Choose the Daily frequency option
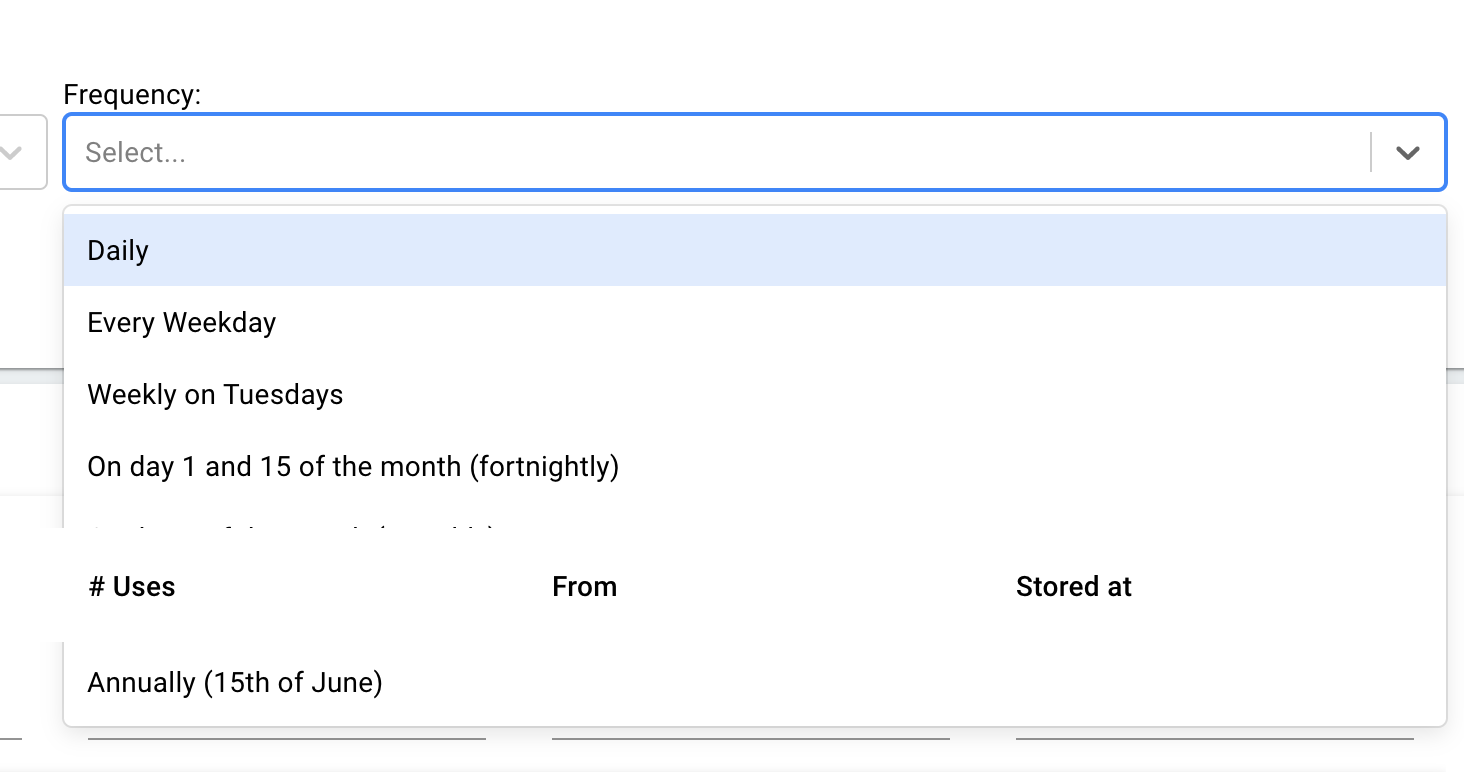 pyautogui.click(x=755, y=250)
